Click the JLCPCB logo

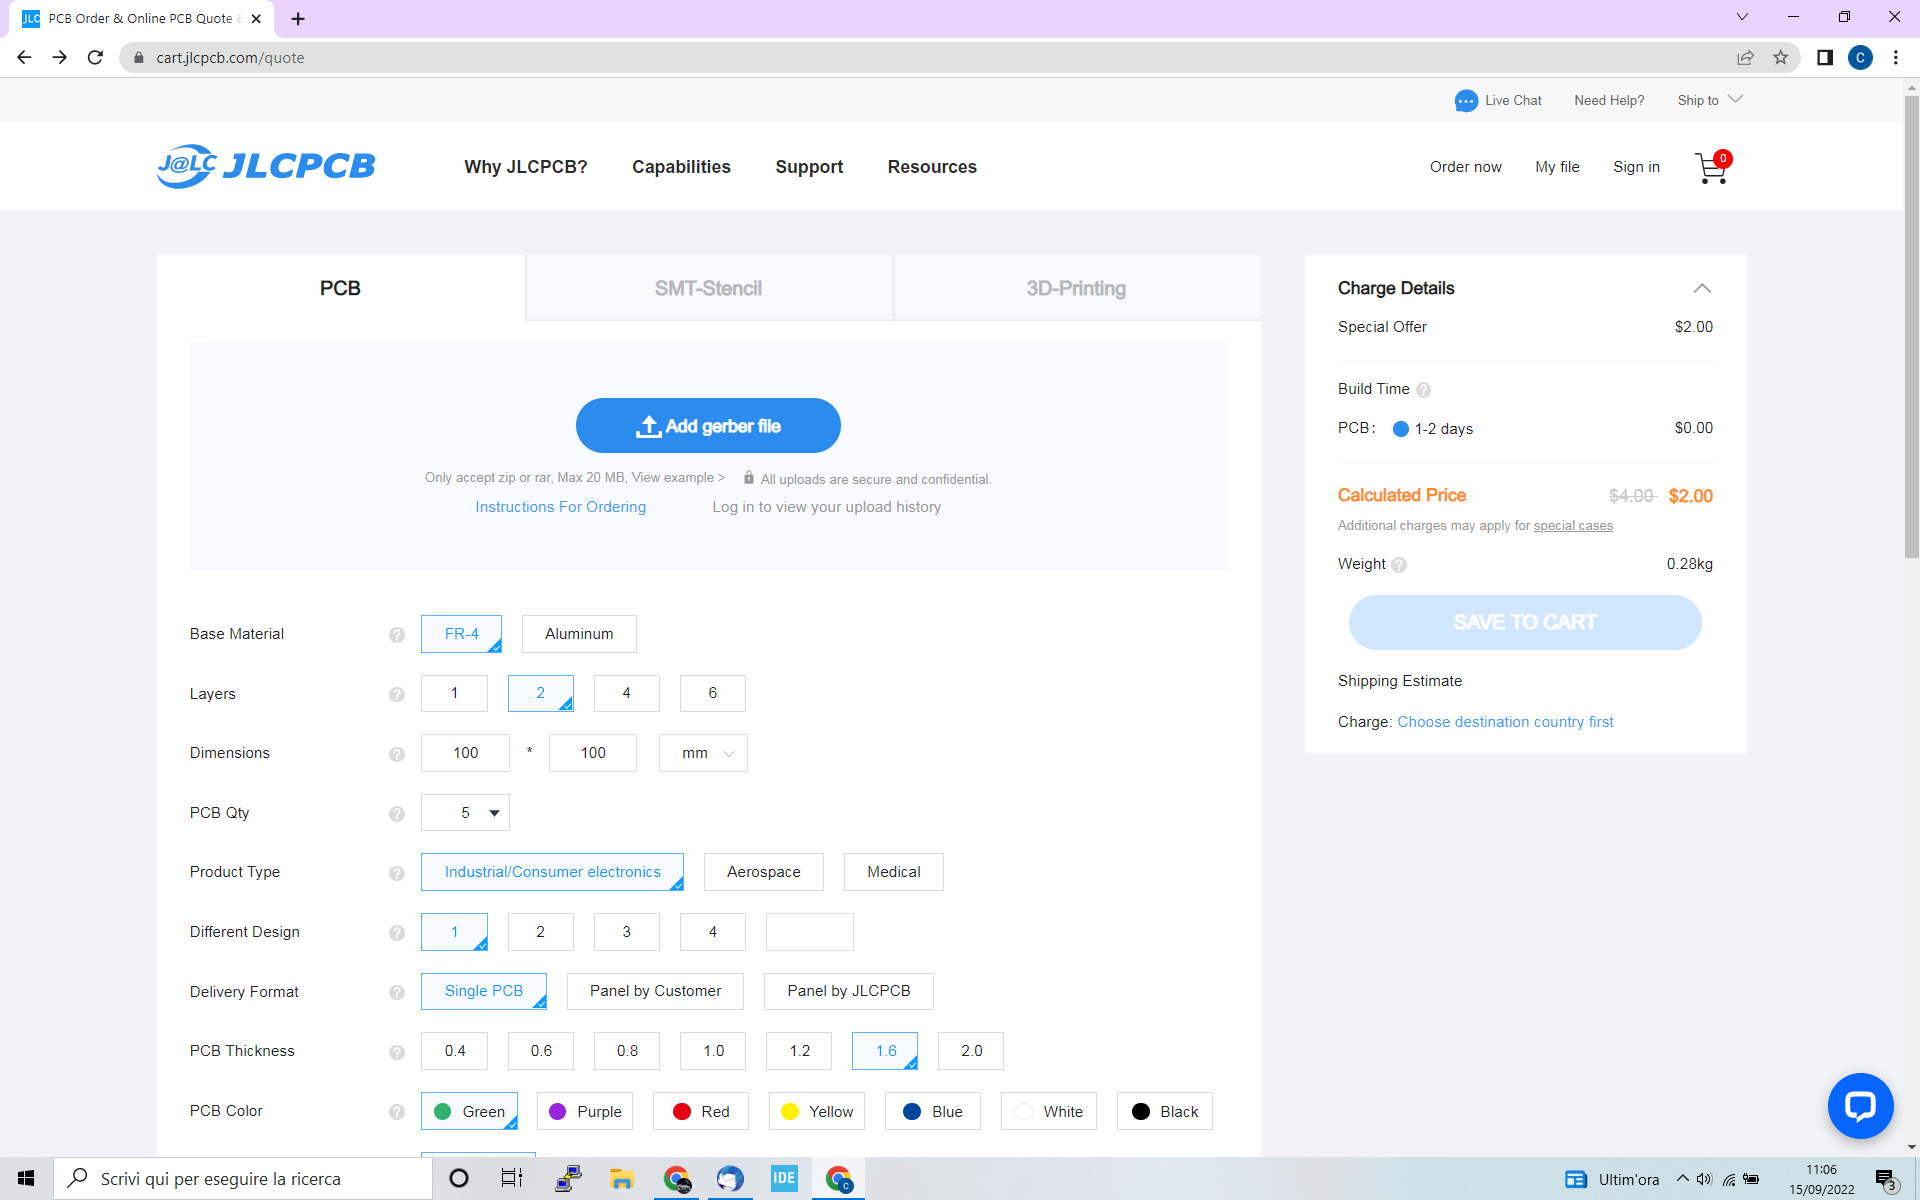pyautogui.click(x=266, y=166)
